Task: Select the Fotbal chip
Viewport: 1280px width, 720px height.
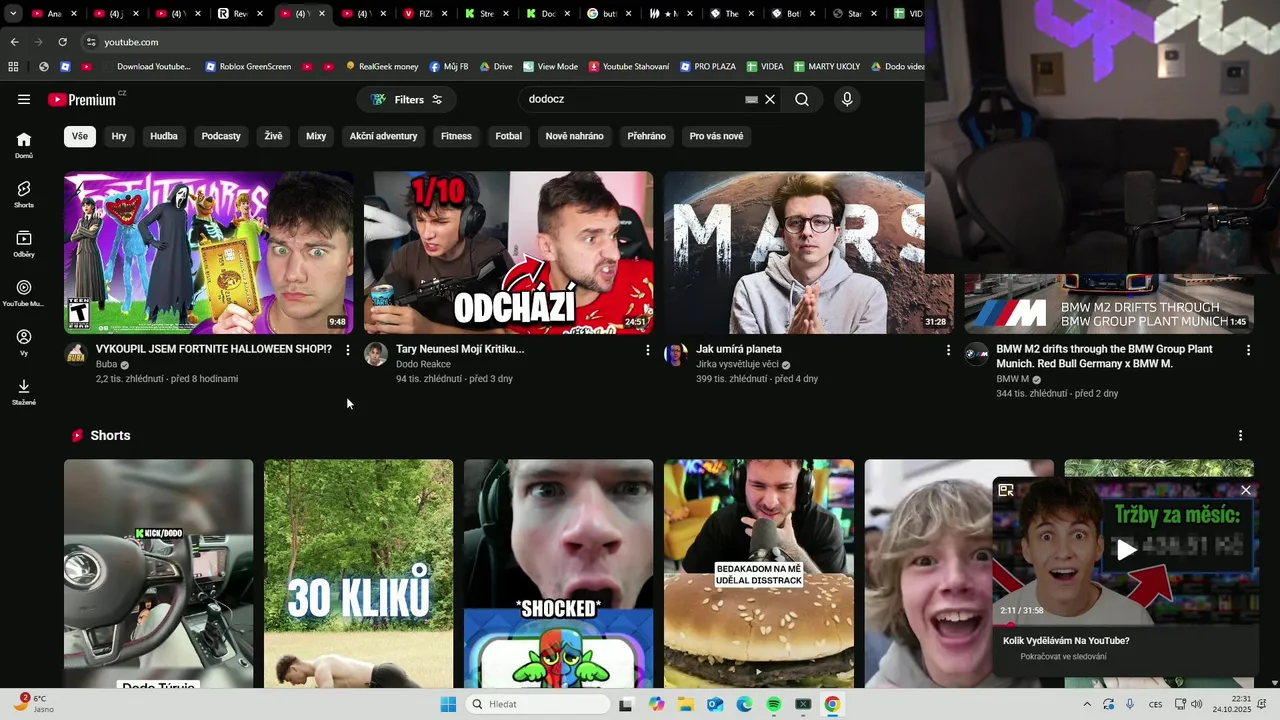Action: 509,136
